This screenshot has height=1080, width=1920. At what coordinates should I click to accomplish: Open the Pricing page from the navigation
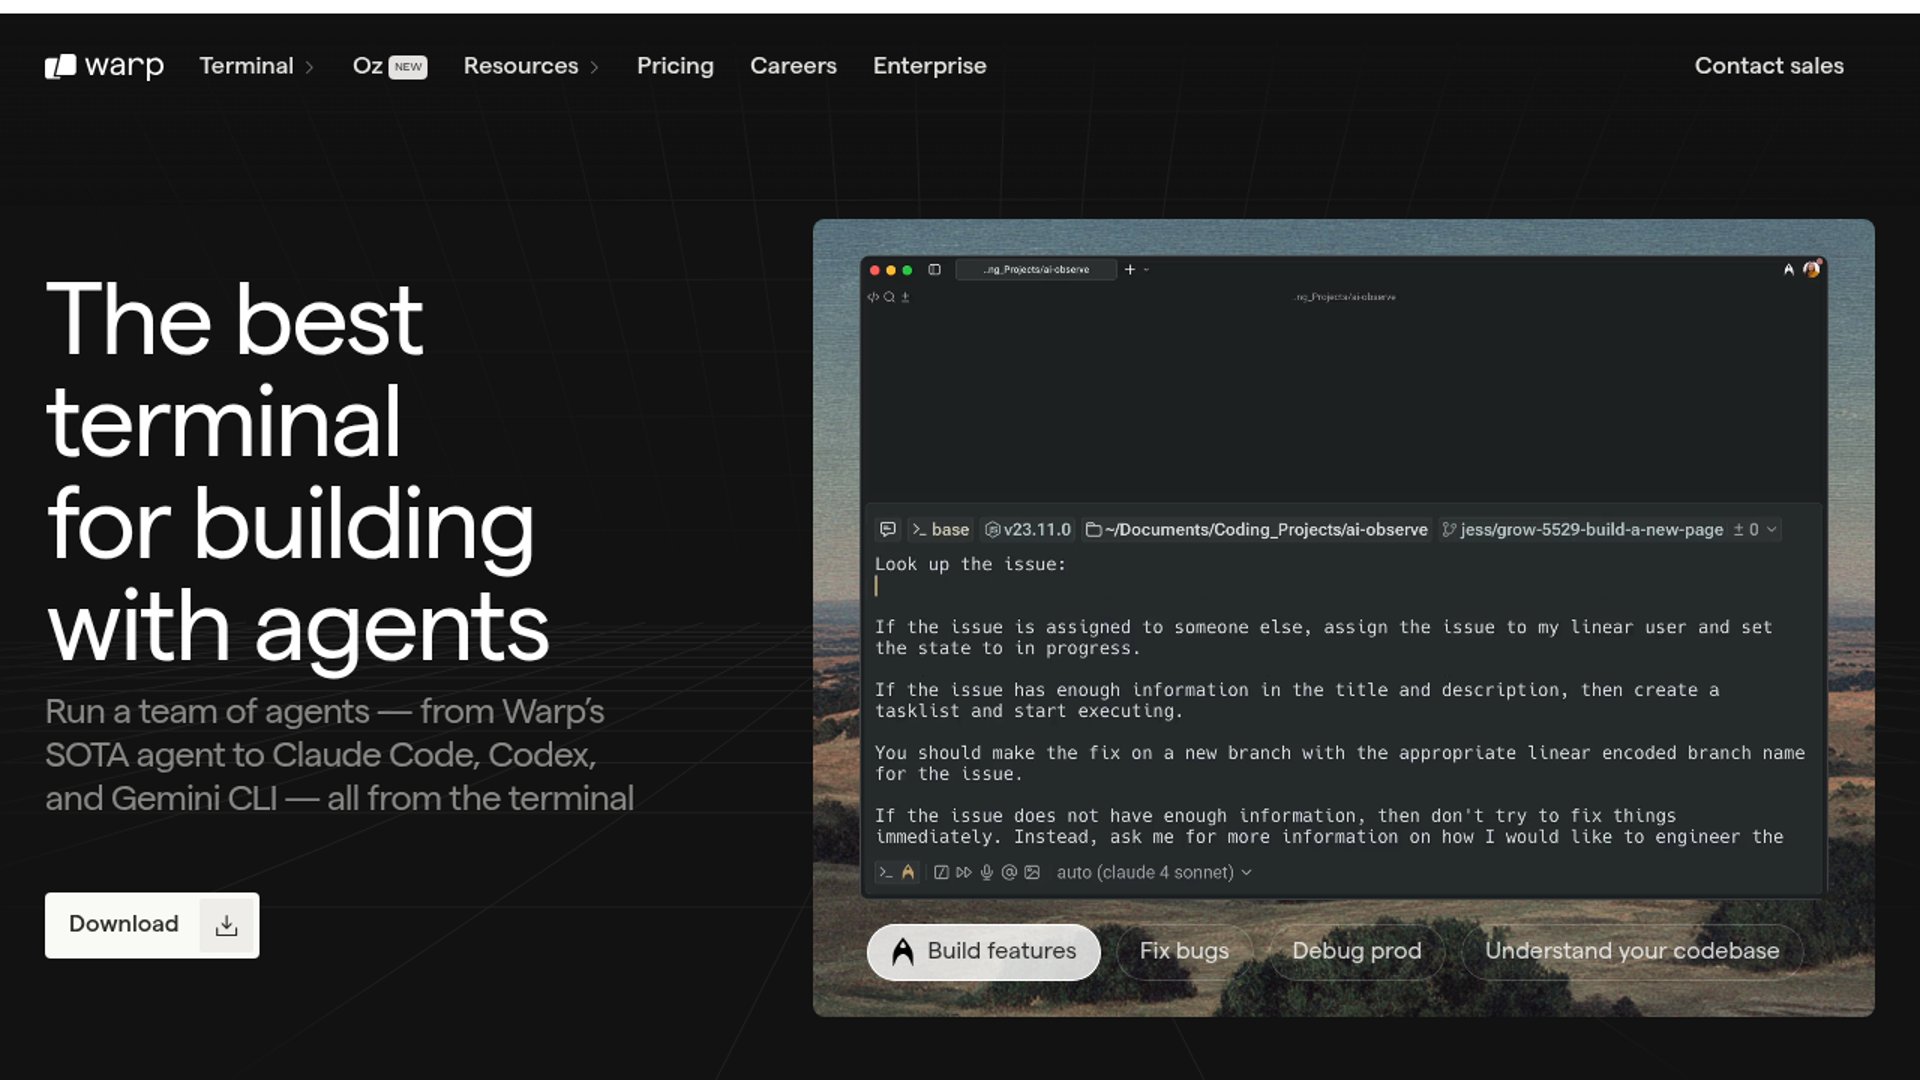coord(675,66)
